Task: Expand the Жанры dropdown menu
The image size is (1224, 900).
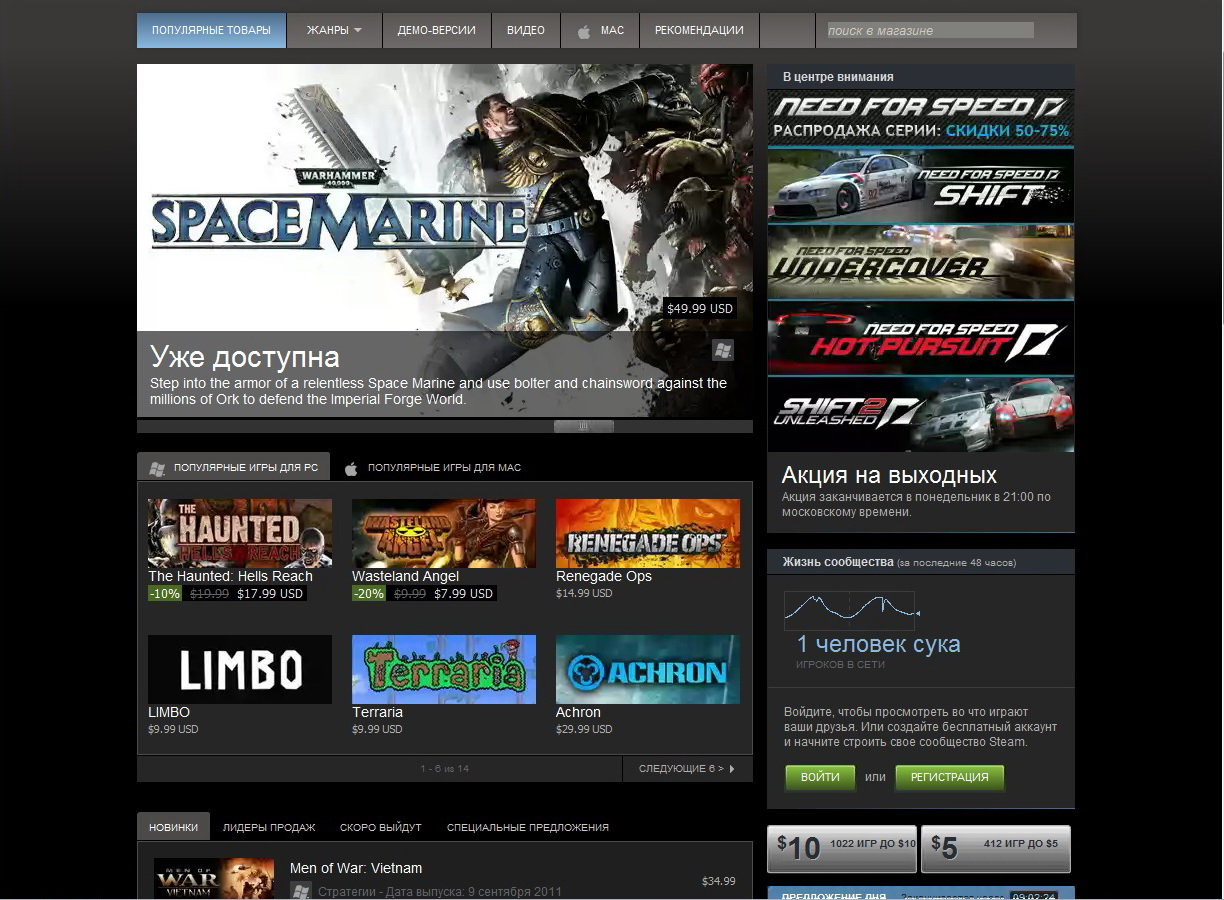Action: coord(334,30)
